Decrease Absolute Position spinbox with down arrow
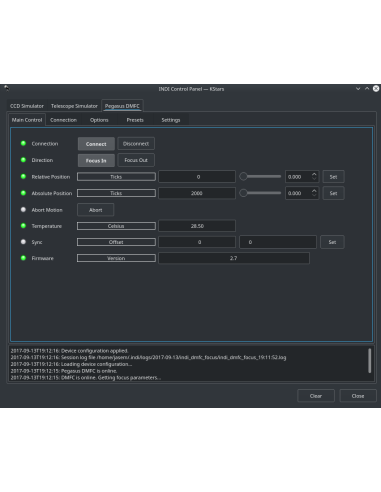This screenshot has width=381, height=492. coord(314,196)
